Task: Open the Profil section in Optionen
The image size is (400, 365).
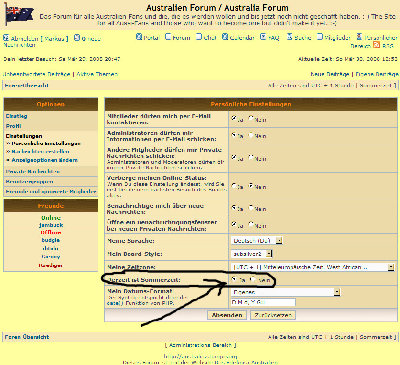Action: pos(14,126)
